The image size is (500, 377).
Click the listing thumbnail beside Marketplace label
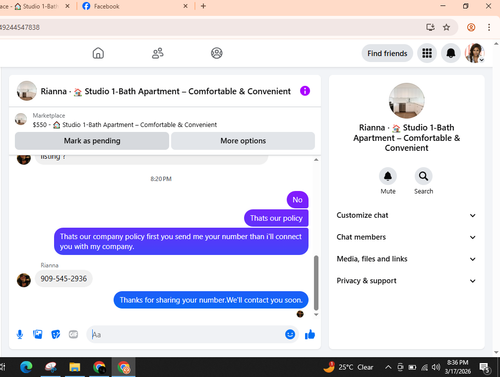[x=21, y=119]
